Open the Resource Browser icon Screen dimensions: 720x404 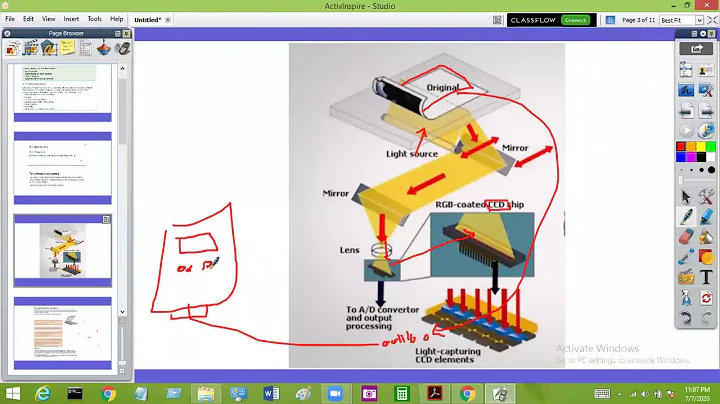(x=31, y=48)
